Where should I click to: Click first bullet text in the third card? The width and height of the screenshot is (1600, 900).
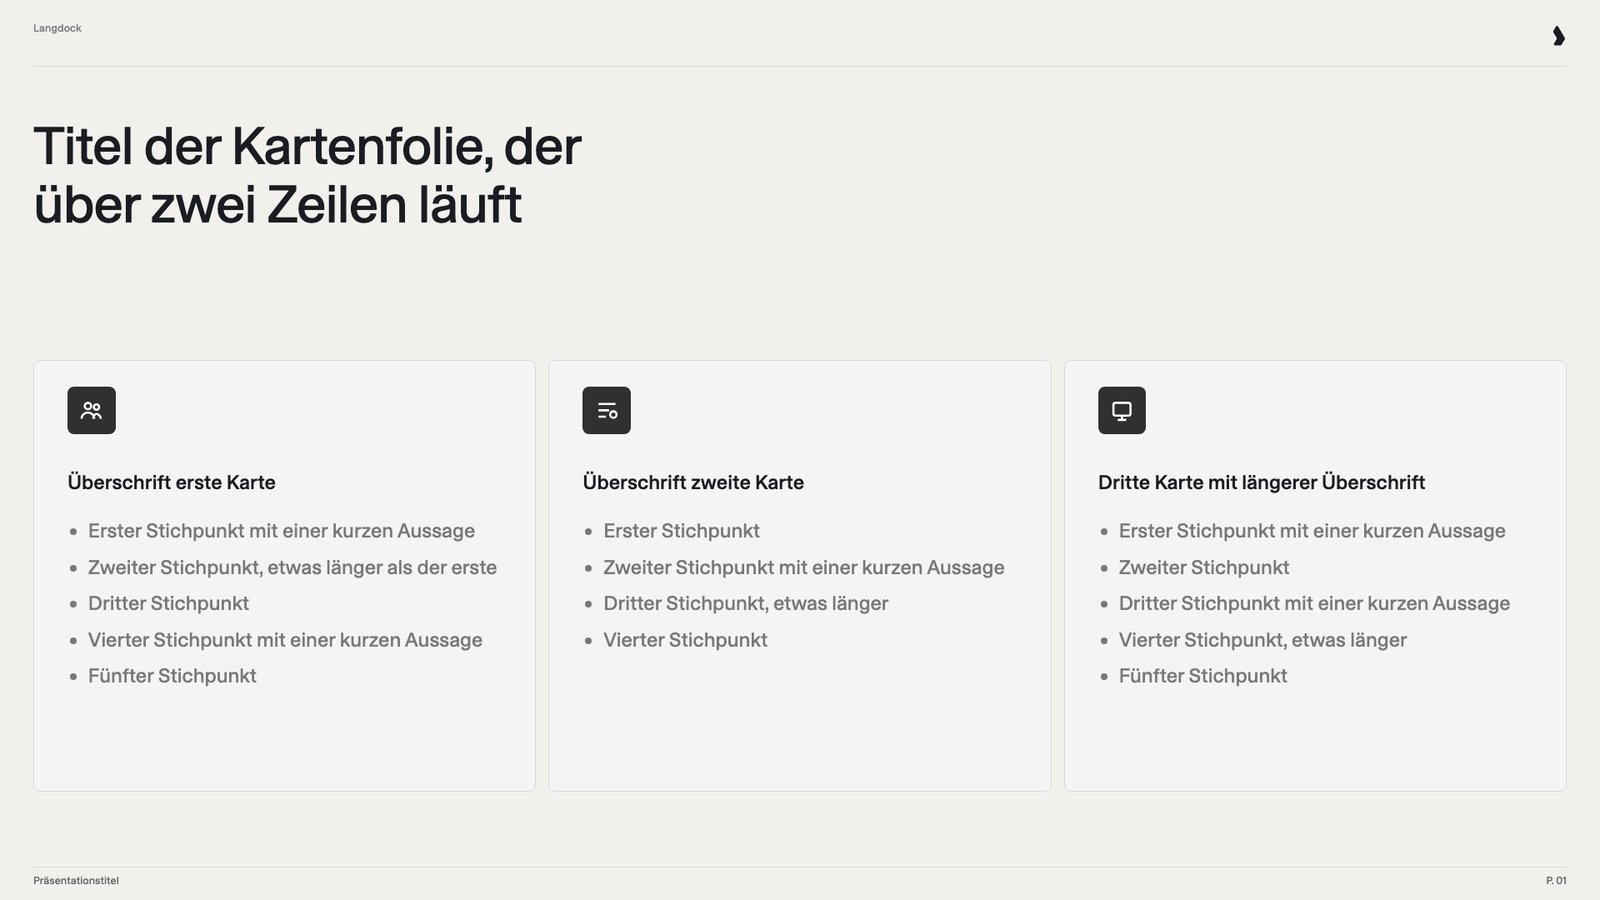click(1312, 531)
